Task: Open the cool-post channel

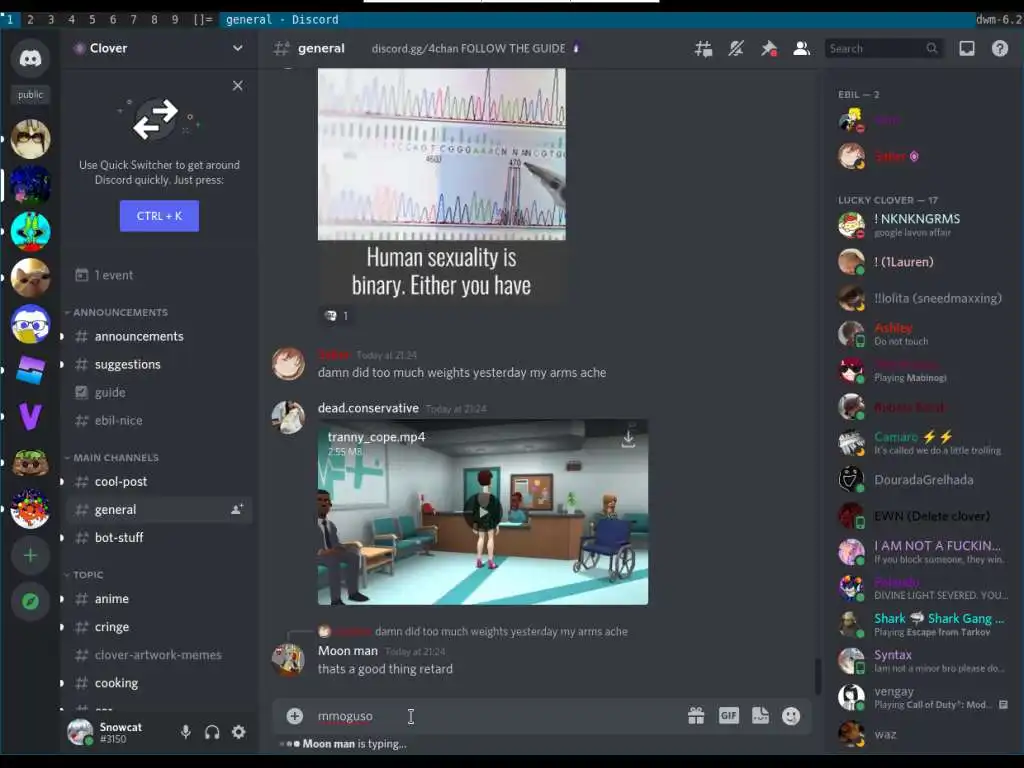Action: click(159, 481)
